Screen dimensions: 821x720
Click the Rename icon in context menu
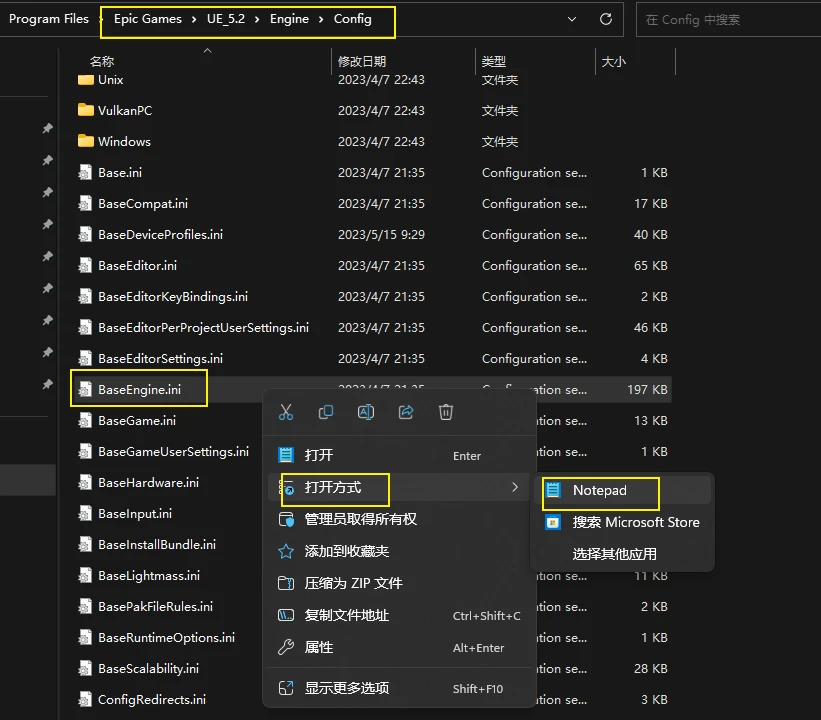[365, 412]
